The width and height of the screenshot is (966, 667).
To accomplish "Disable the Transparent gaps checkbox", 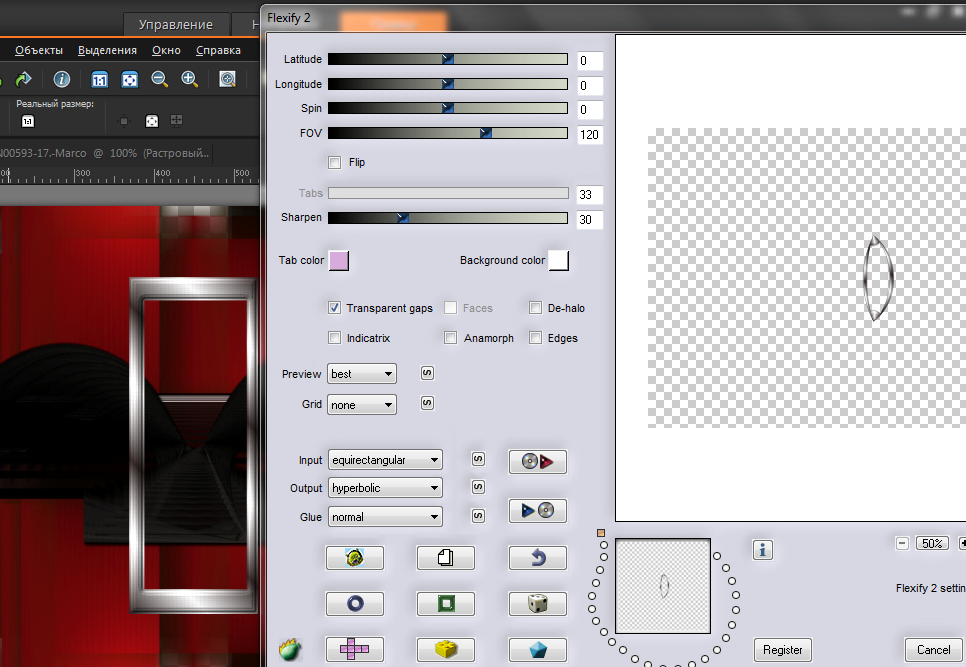I will tap(335, 308).
